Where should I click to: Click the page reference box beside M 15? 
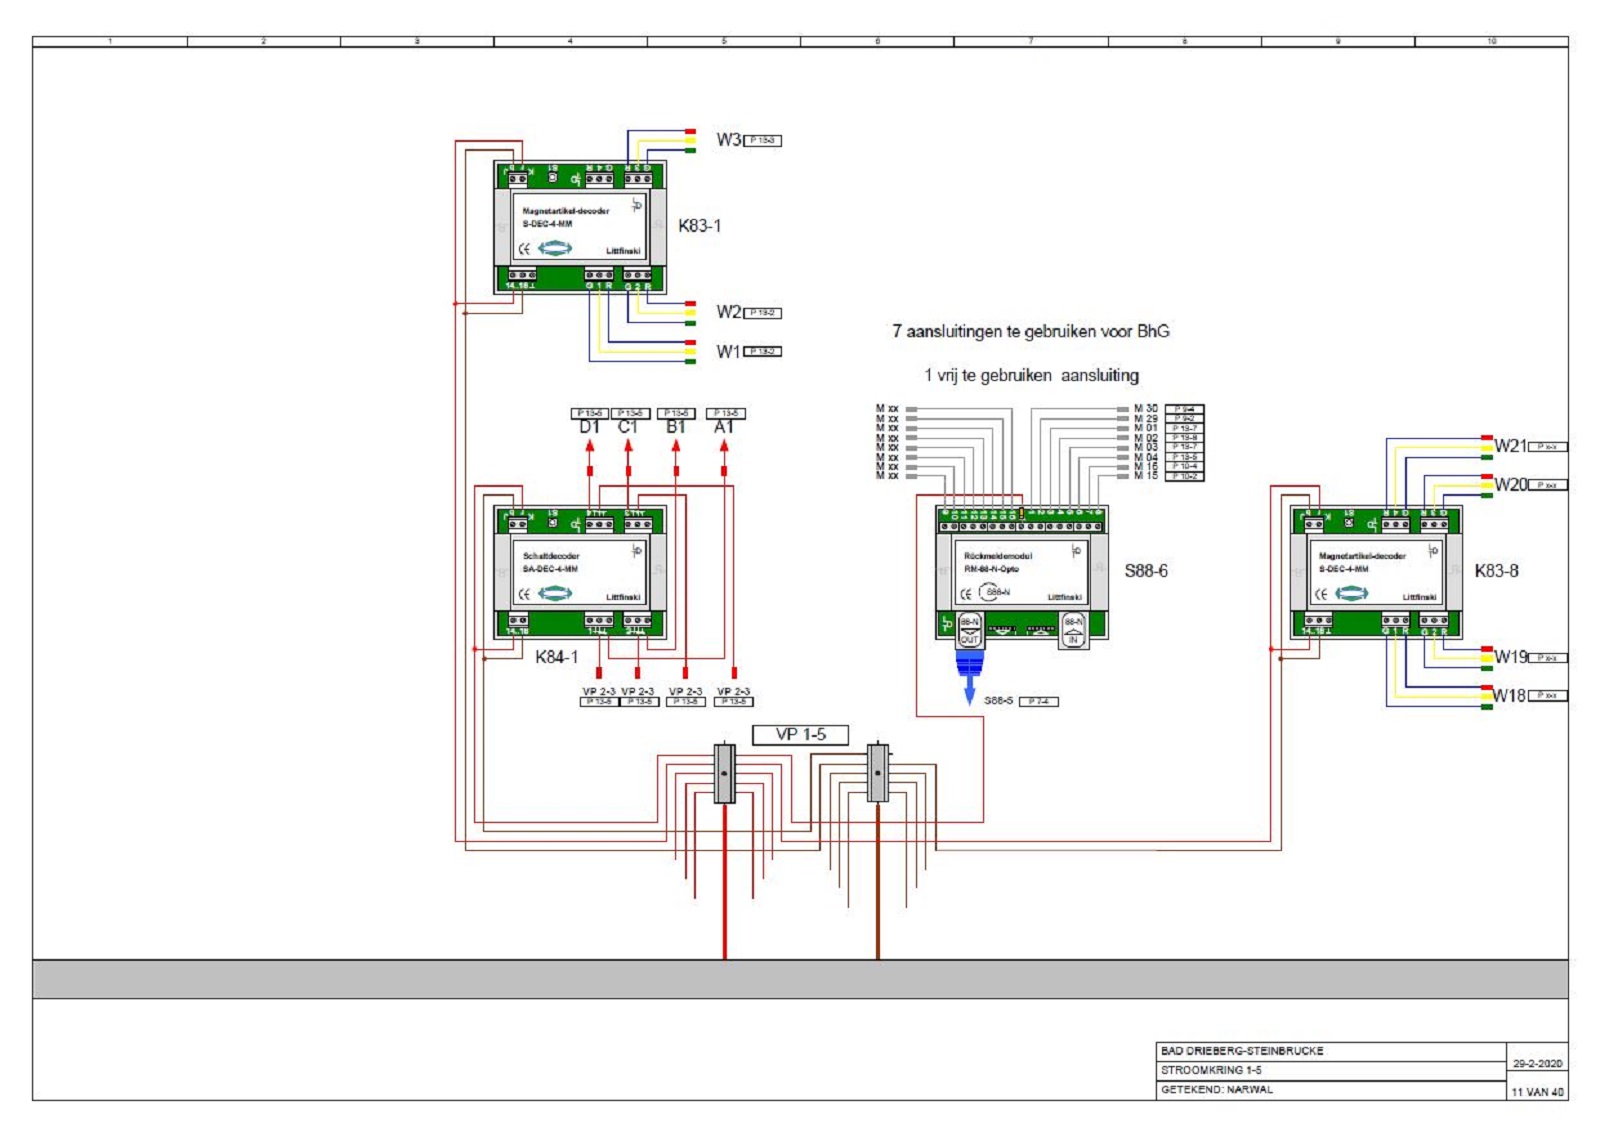(1184, 476)
